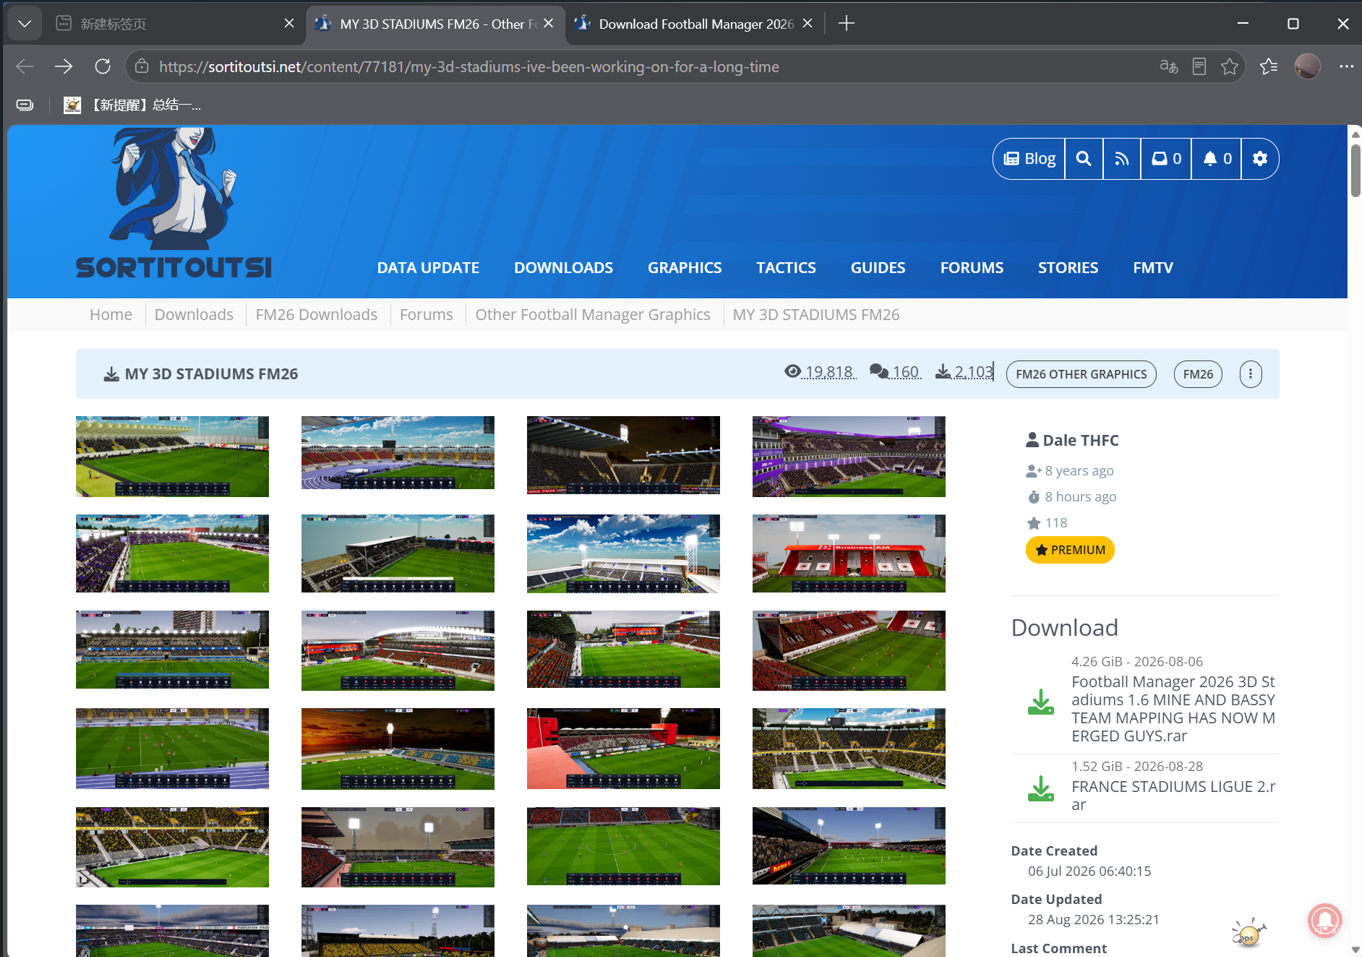Open the site settings gear
Image resolution: width=1362 pixels, height=957 pixels.
(x=1260, y=159)
